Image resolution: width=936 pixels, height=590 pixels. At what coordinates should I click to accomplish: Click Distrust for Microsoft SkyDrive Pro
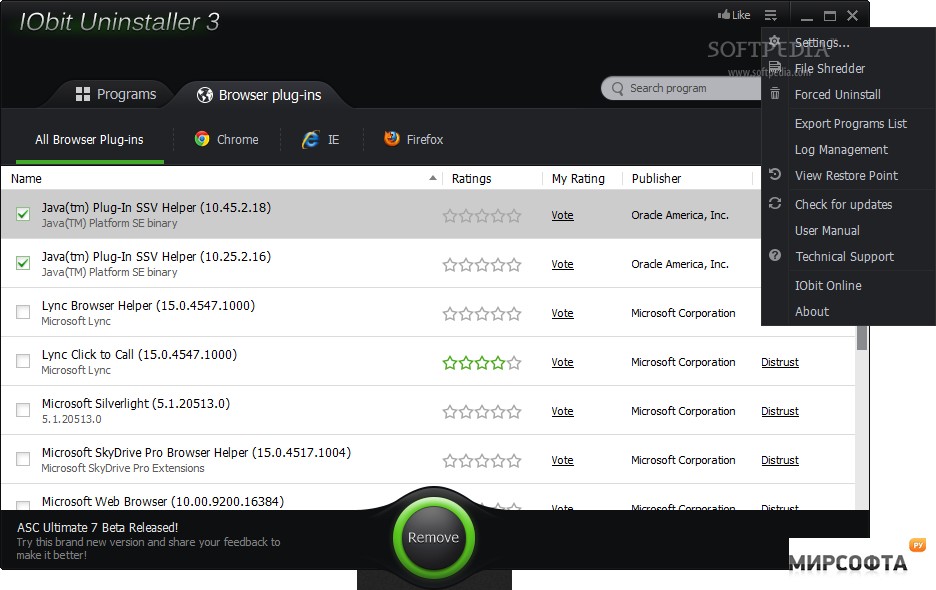tap(780, 460)
